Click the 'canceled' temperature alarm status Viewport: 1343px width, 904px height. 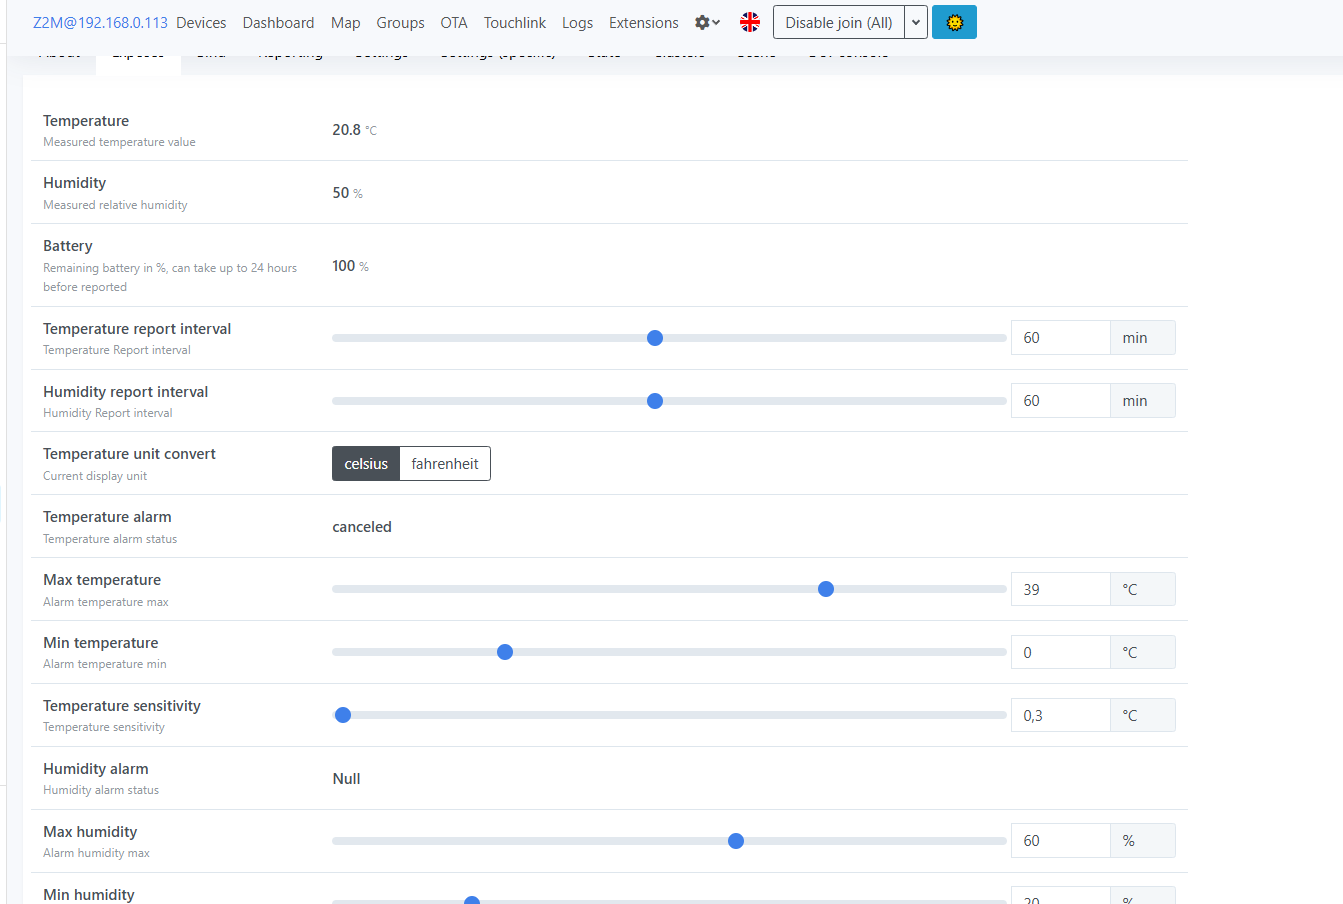click(362, 527)
